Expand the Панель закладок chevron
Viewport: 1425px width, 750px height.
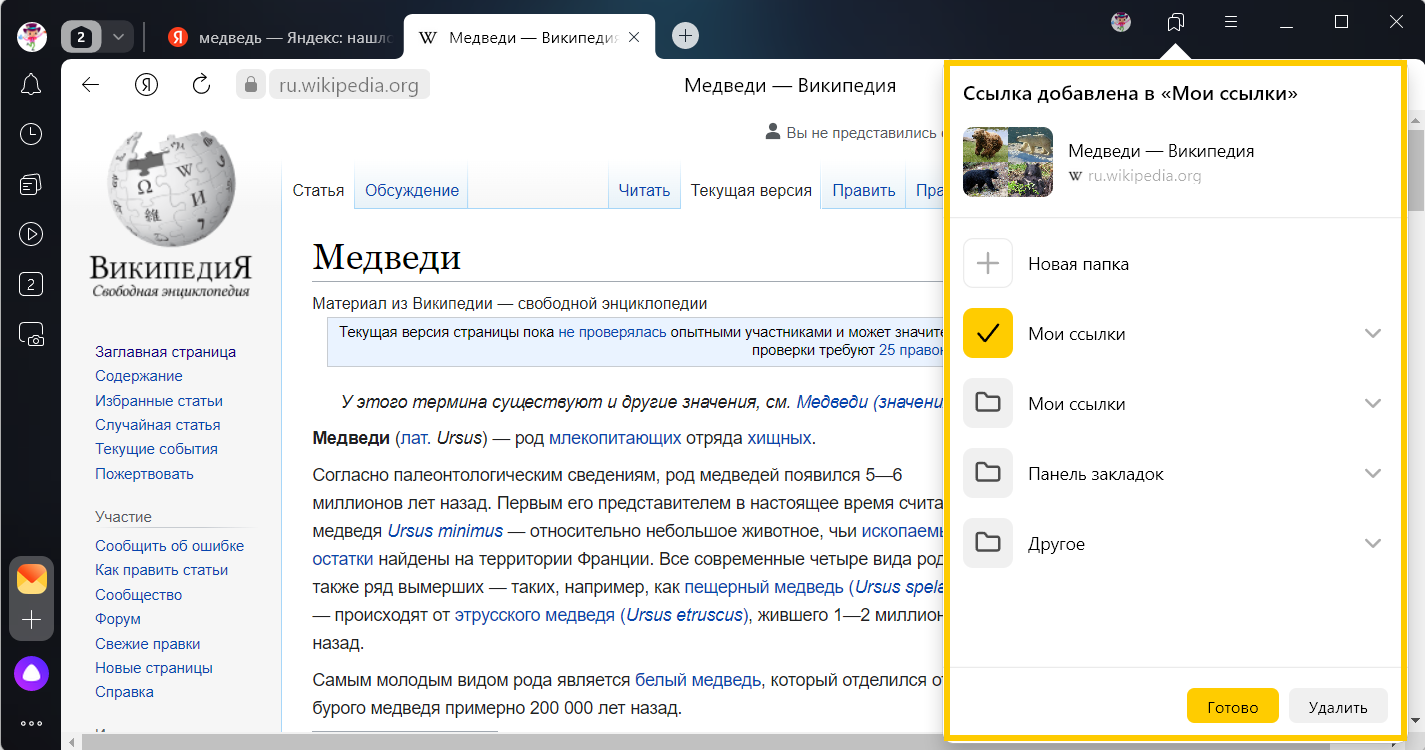click(x=1373, y=474)
